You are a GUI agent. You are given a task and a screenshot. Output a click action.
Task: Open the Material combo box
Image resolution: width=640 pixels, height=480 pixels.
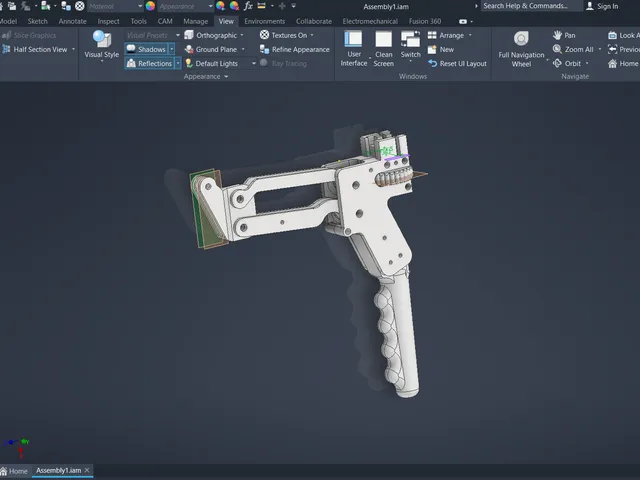116,6
